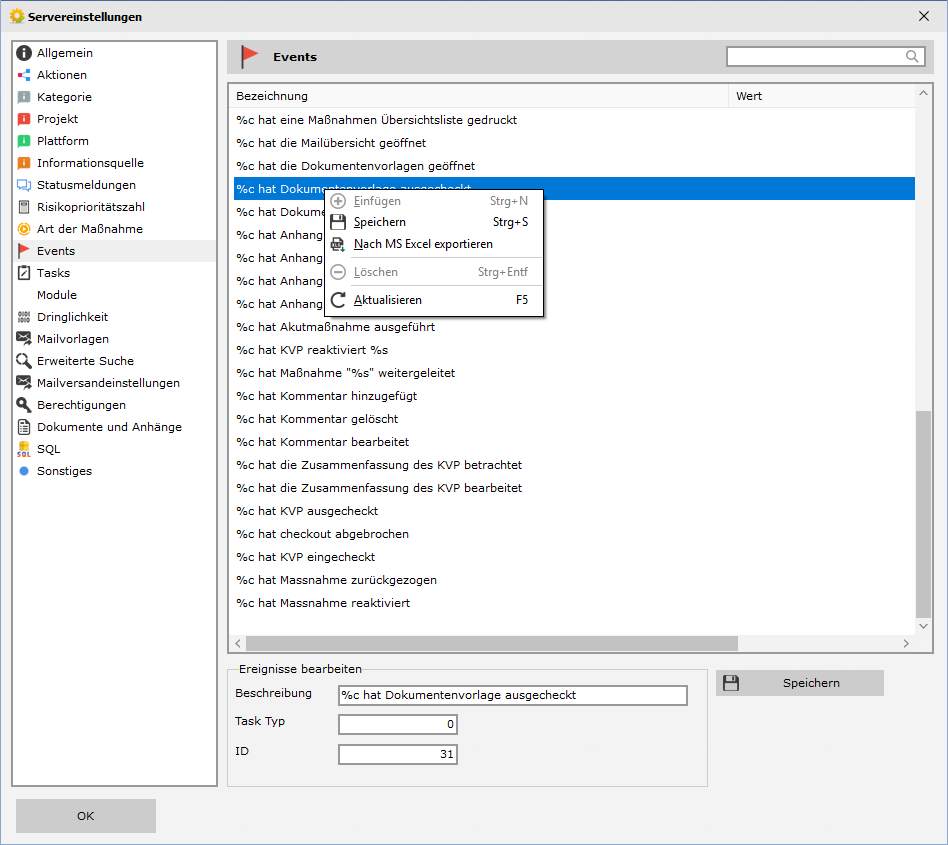Click the Events flag icon in sidebar
948x845 pixels.
[24, 250]
